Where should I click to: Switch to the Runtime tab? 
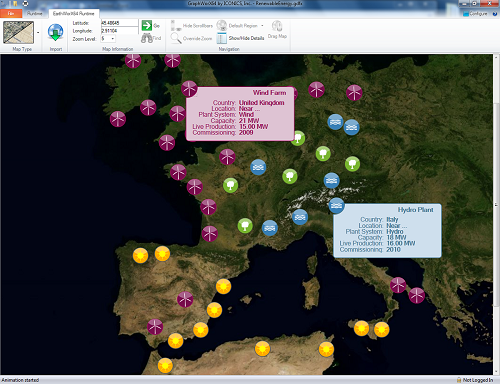pos(35,14)
